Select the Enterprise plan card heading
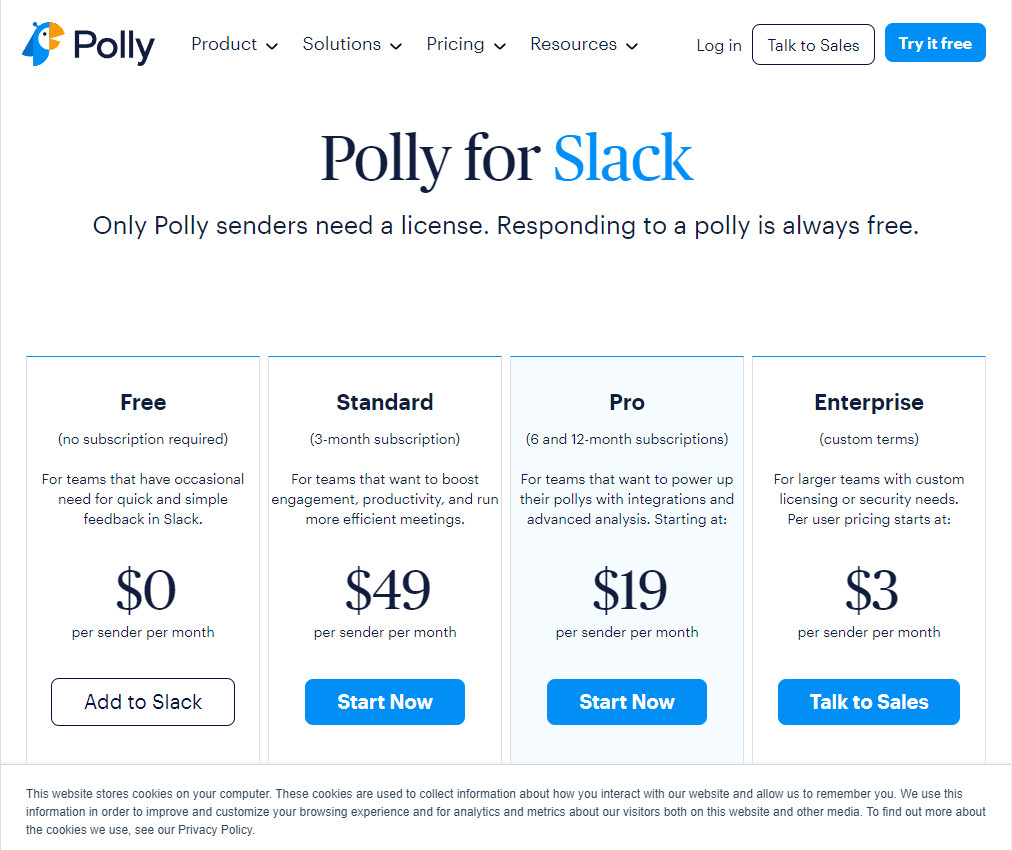The image size is (1012, 850). (869, 402)
